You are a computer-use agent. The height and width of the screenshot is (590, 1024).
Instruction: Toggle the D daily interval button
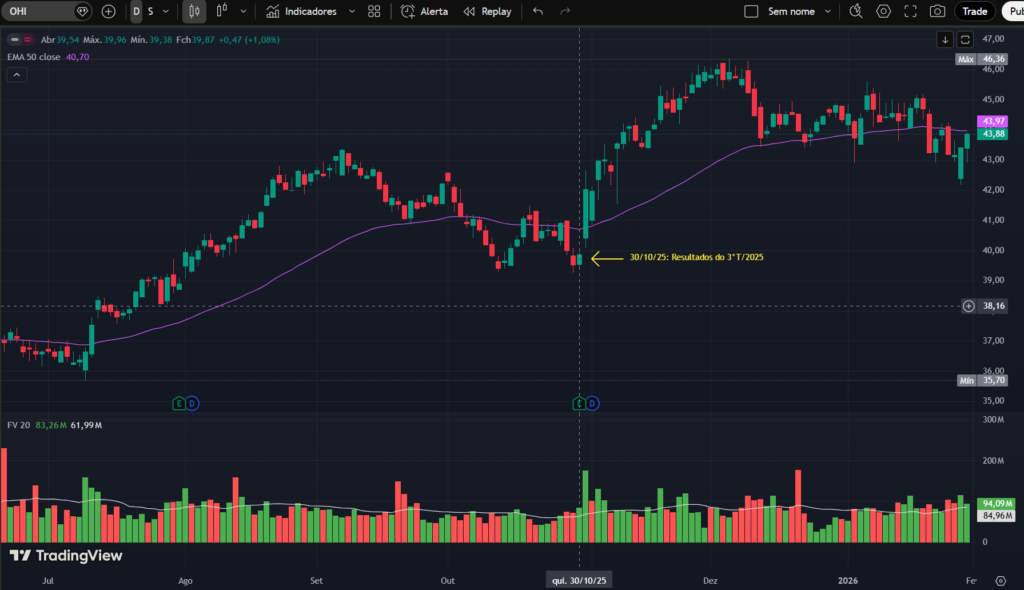click(x=135, y=11)
